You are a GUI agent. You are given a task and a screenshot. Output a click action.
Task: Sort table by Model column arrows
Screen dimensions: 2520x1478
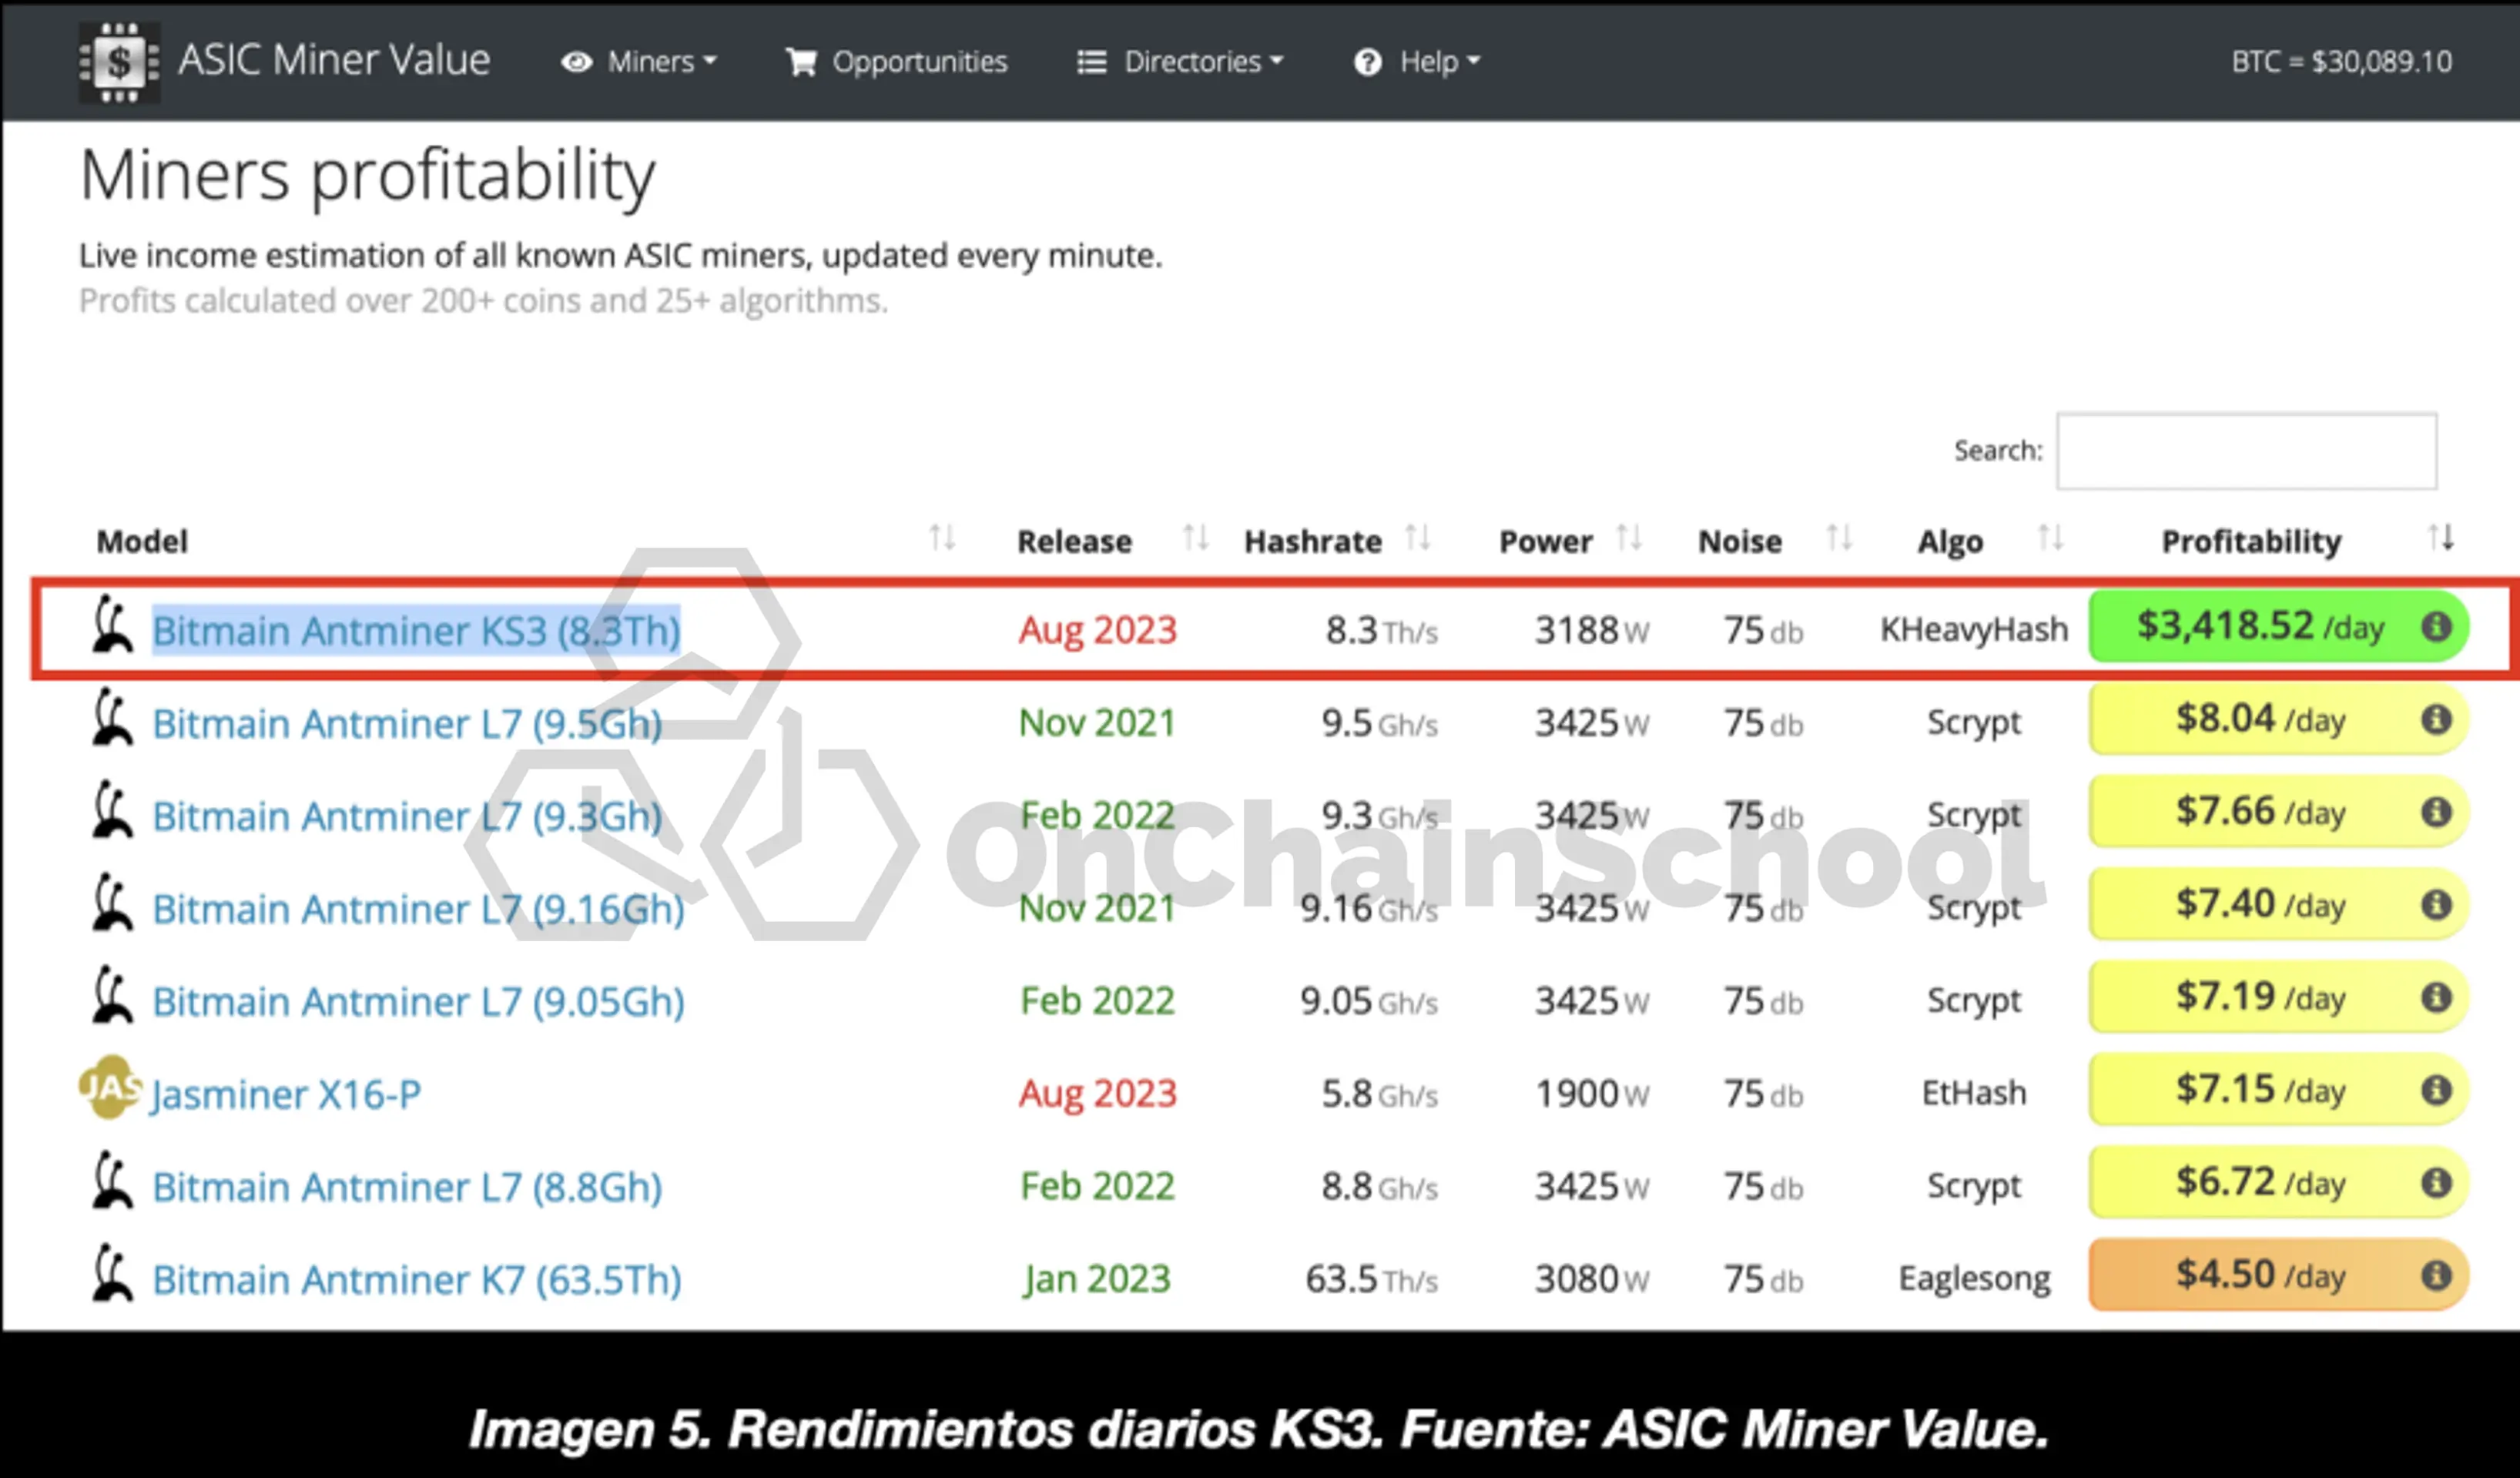click(942, 538)
